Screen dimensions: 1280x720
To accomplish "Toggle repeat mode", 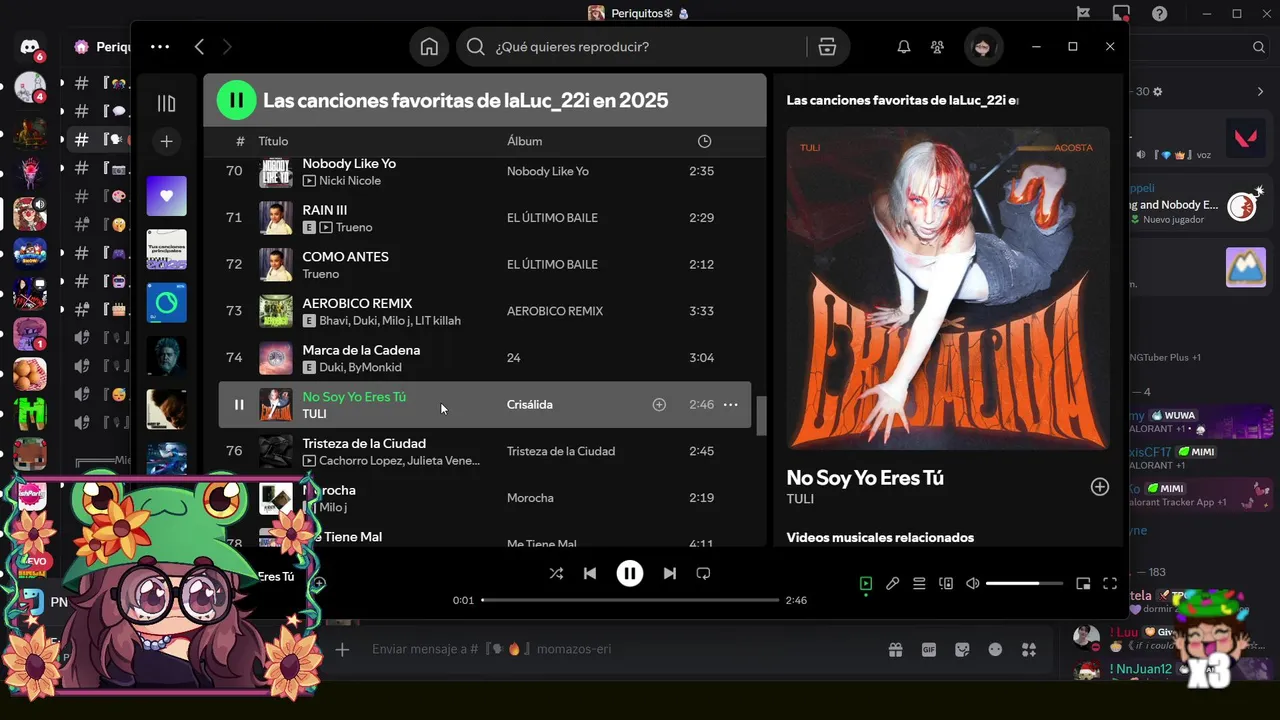I will pos(703,573).
